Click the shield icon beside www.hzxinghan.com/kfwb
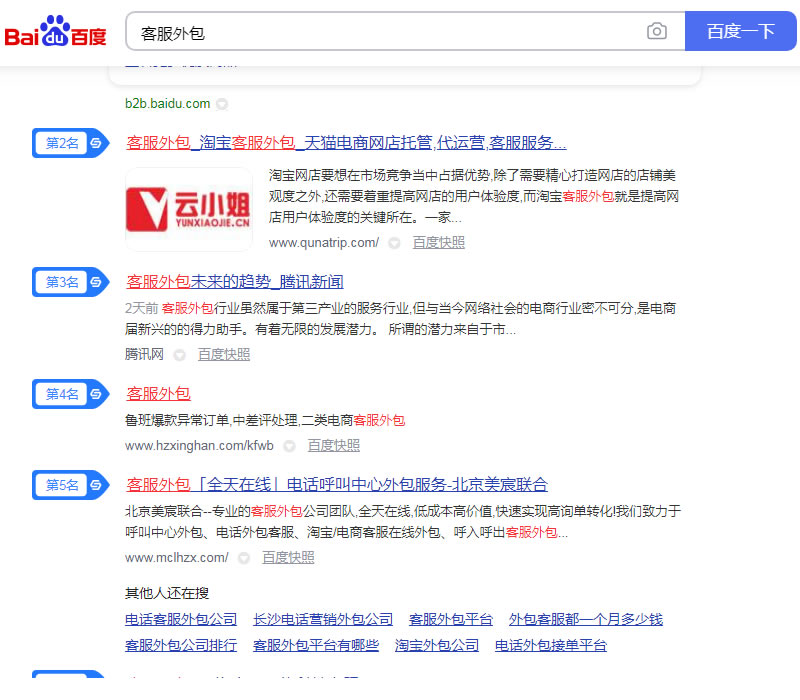This screenshot has height=700, width=800. 289,446
